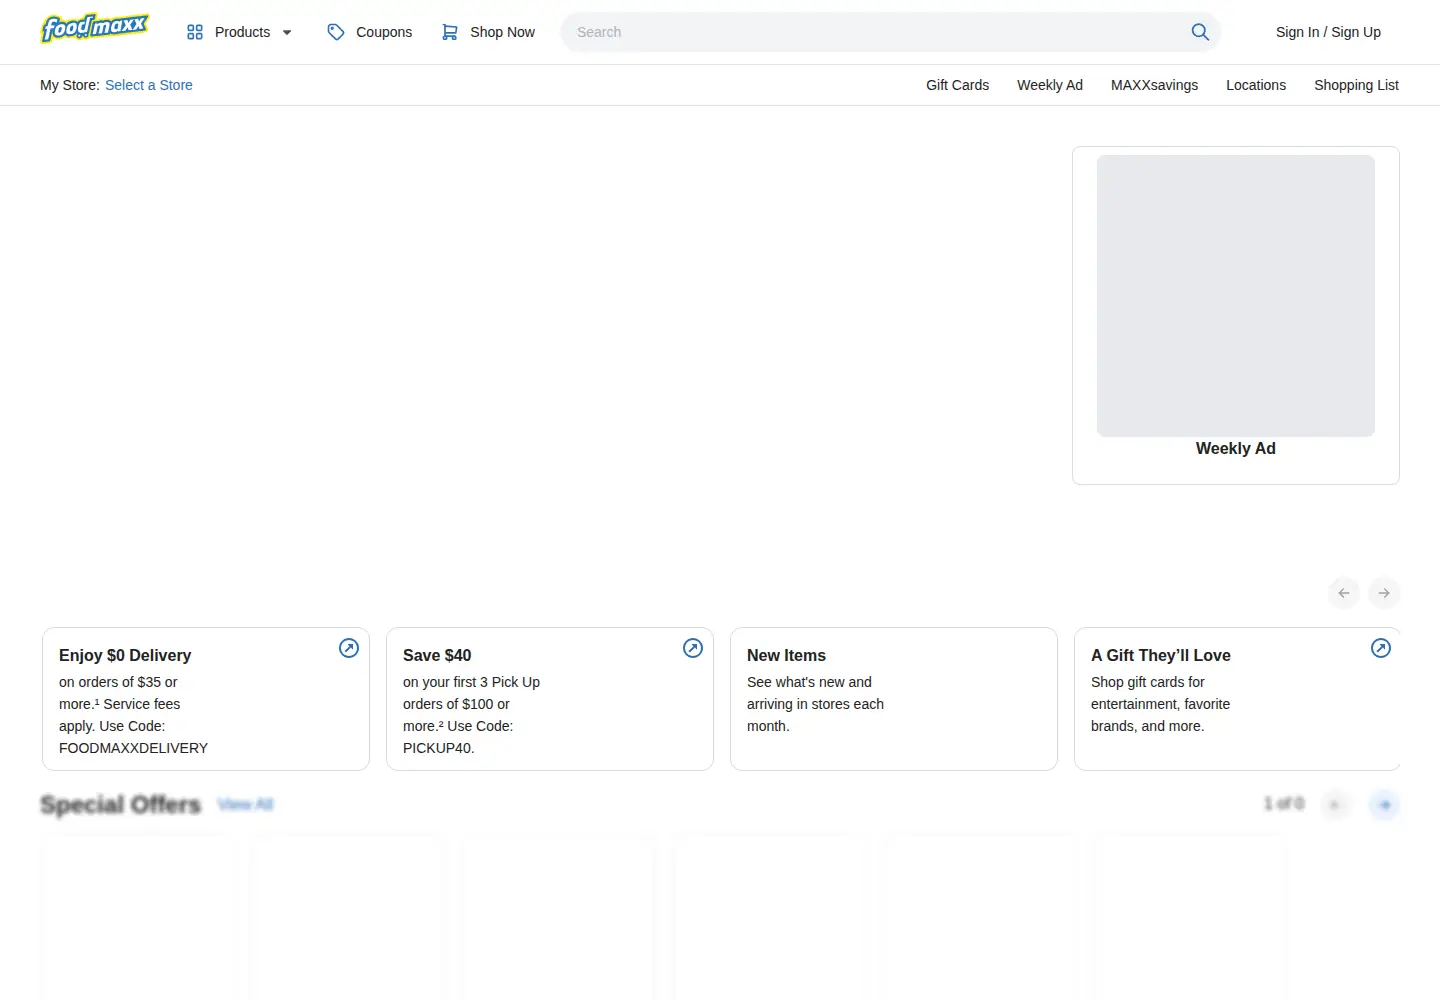Open the Save $40 card arrow icon

[693, 648]
